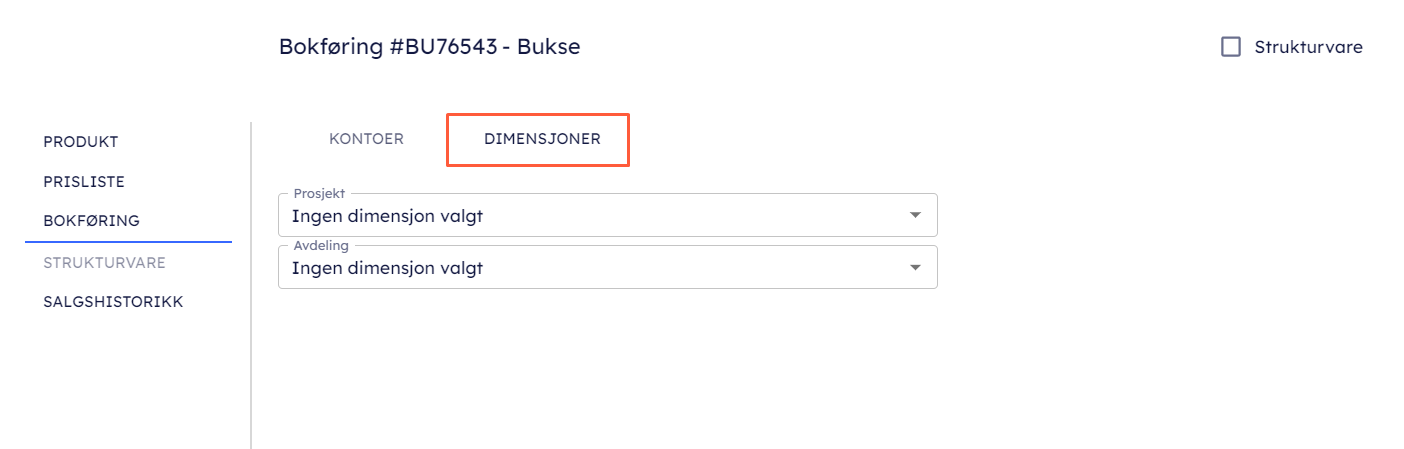This screenshot has width=1404, height=449.
Task: Click the Avdeling field label
Action: point(321,245)
